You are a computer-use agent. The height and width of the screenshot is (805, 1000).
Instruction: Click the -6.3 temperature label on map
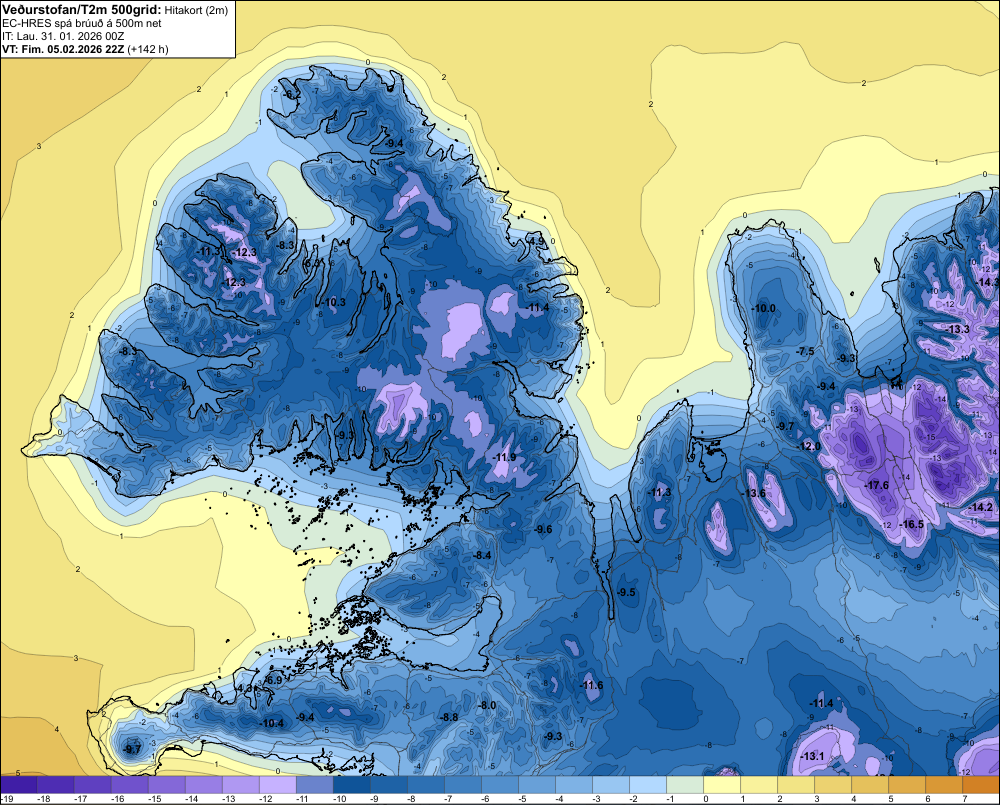tap(311, 263)
